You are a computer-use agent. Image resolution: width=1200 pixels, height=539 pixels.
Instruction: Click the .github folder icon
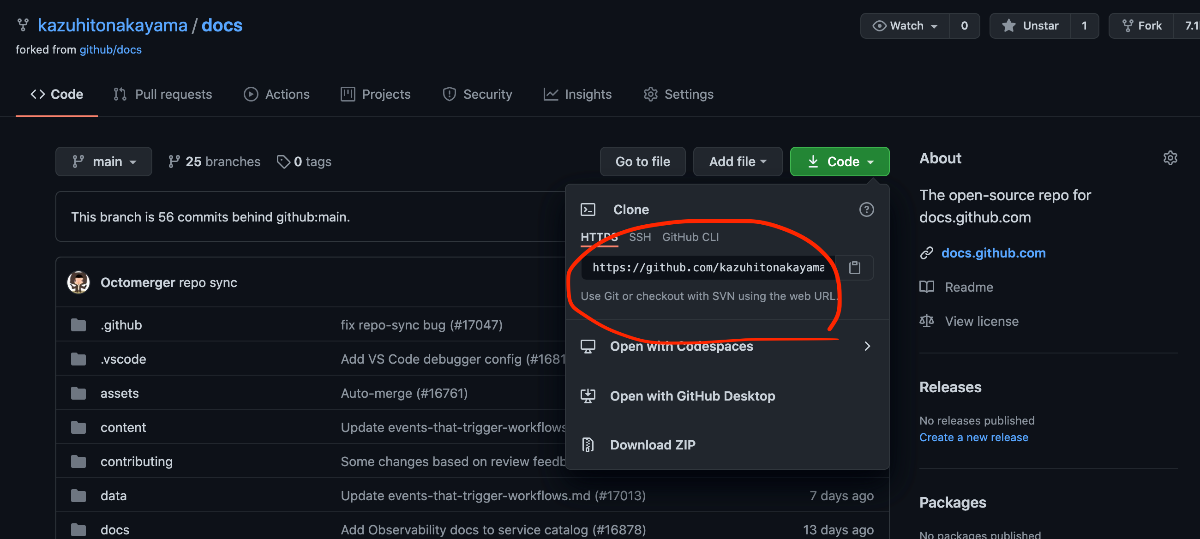coord(79,325)
